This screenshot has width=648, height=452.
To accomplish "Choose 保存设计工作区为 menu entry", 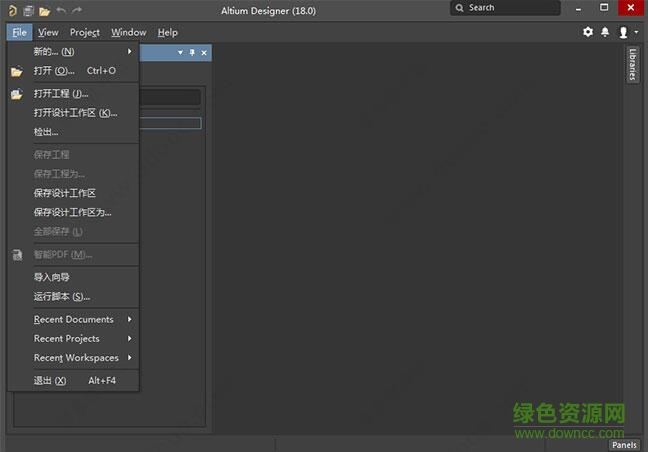I will coord(73,212).
